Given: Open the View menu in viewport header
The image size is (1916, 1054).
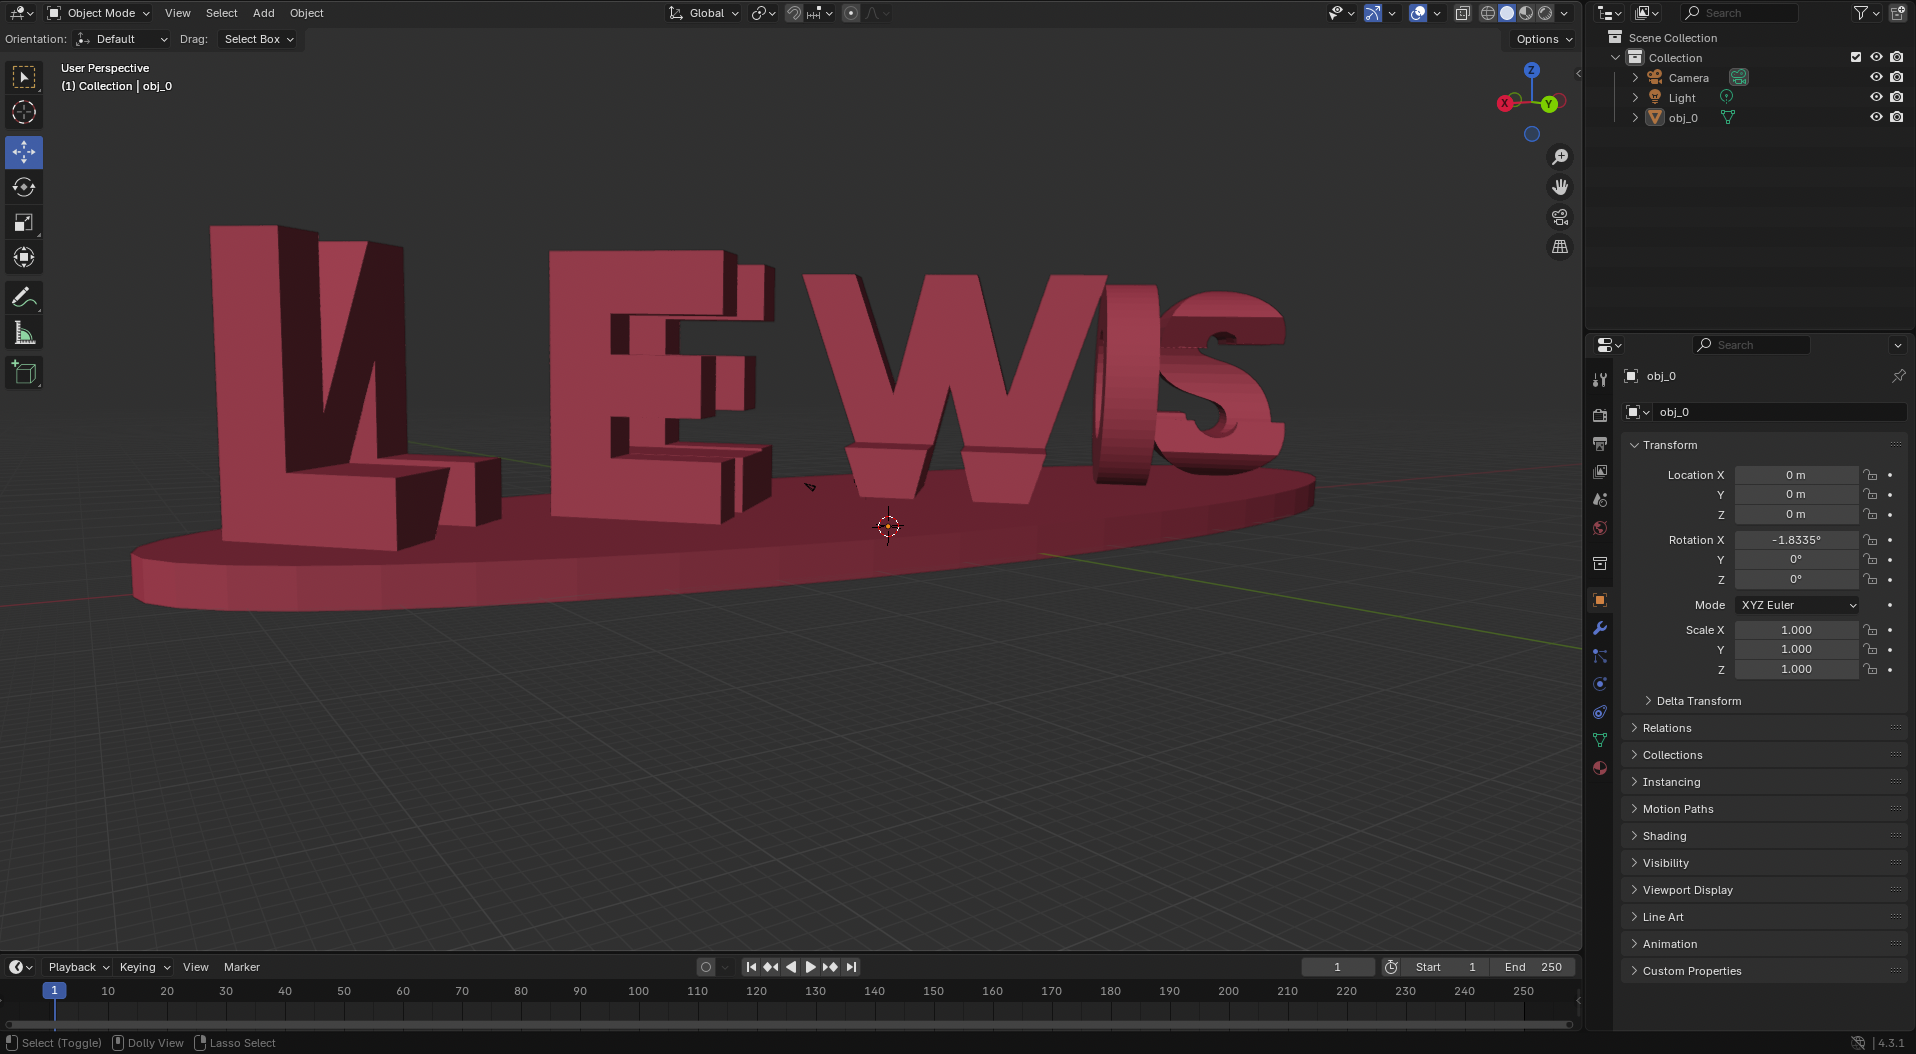Looking at the screenshot, I should click(x=177, y=13).
